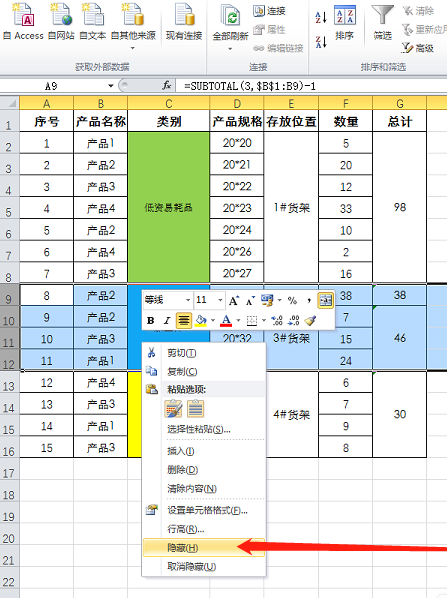Choose Hide from context menu
The height and width of the screenshot is (598, 447).
(204, 548)
